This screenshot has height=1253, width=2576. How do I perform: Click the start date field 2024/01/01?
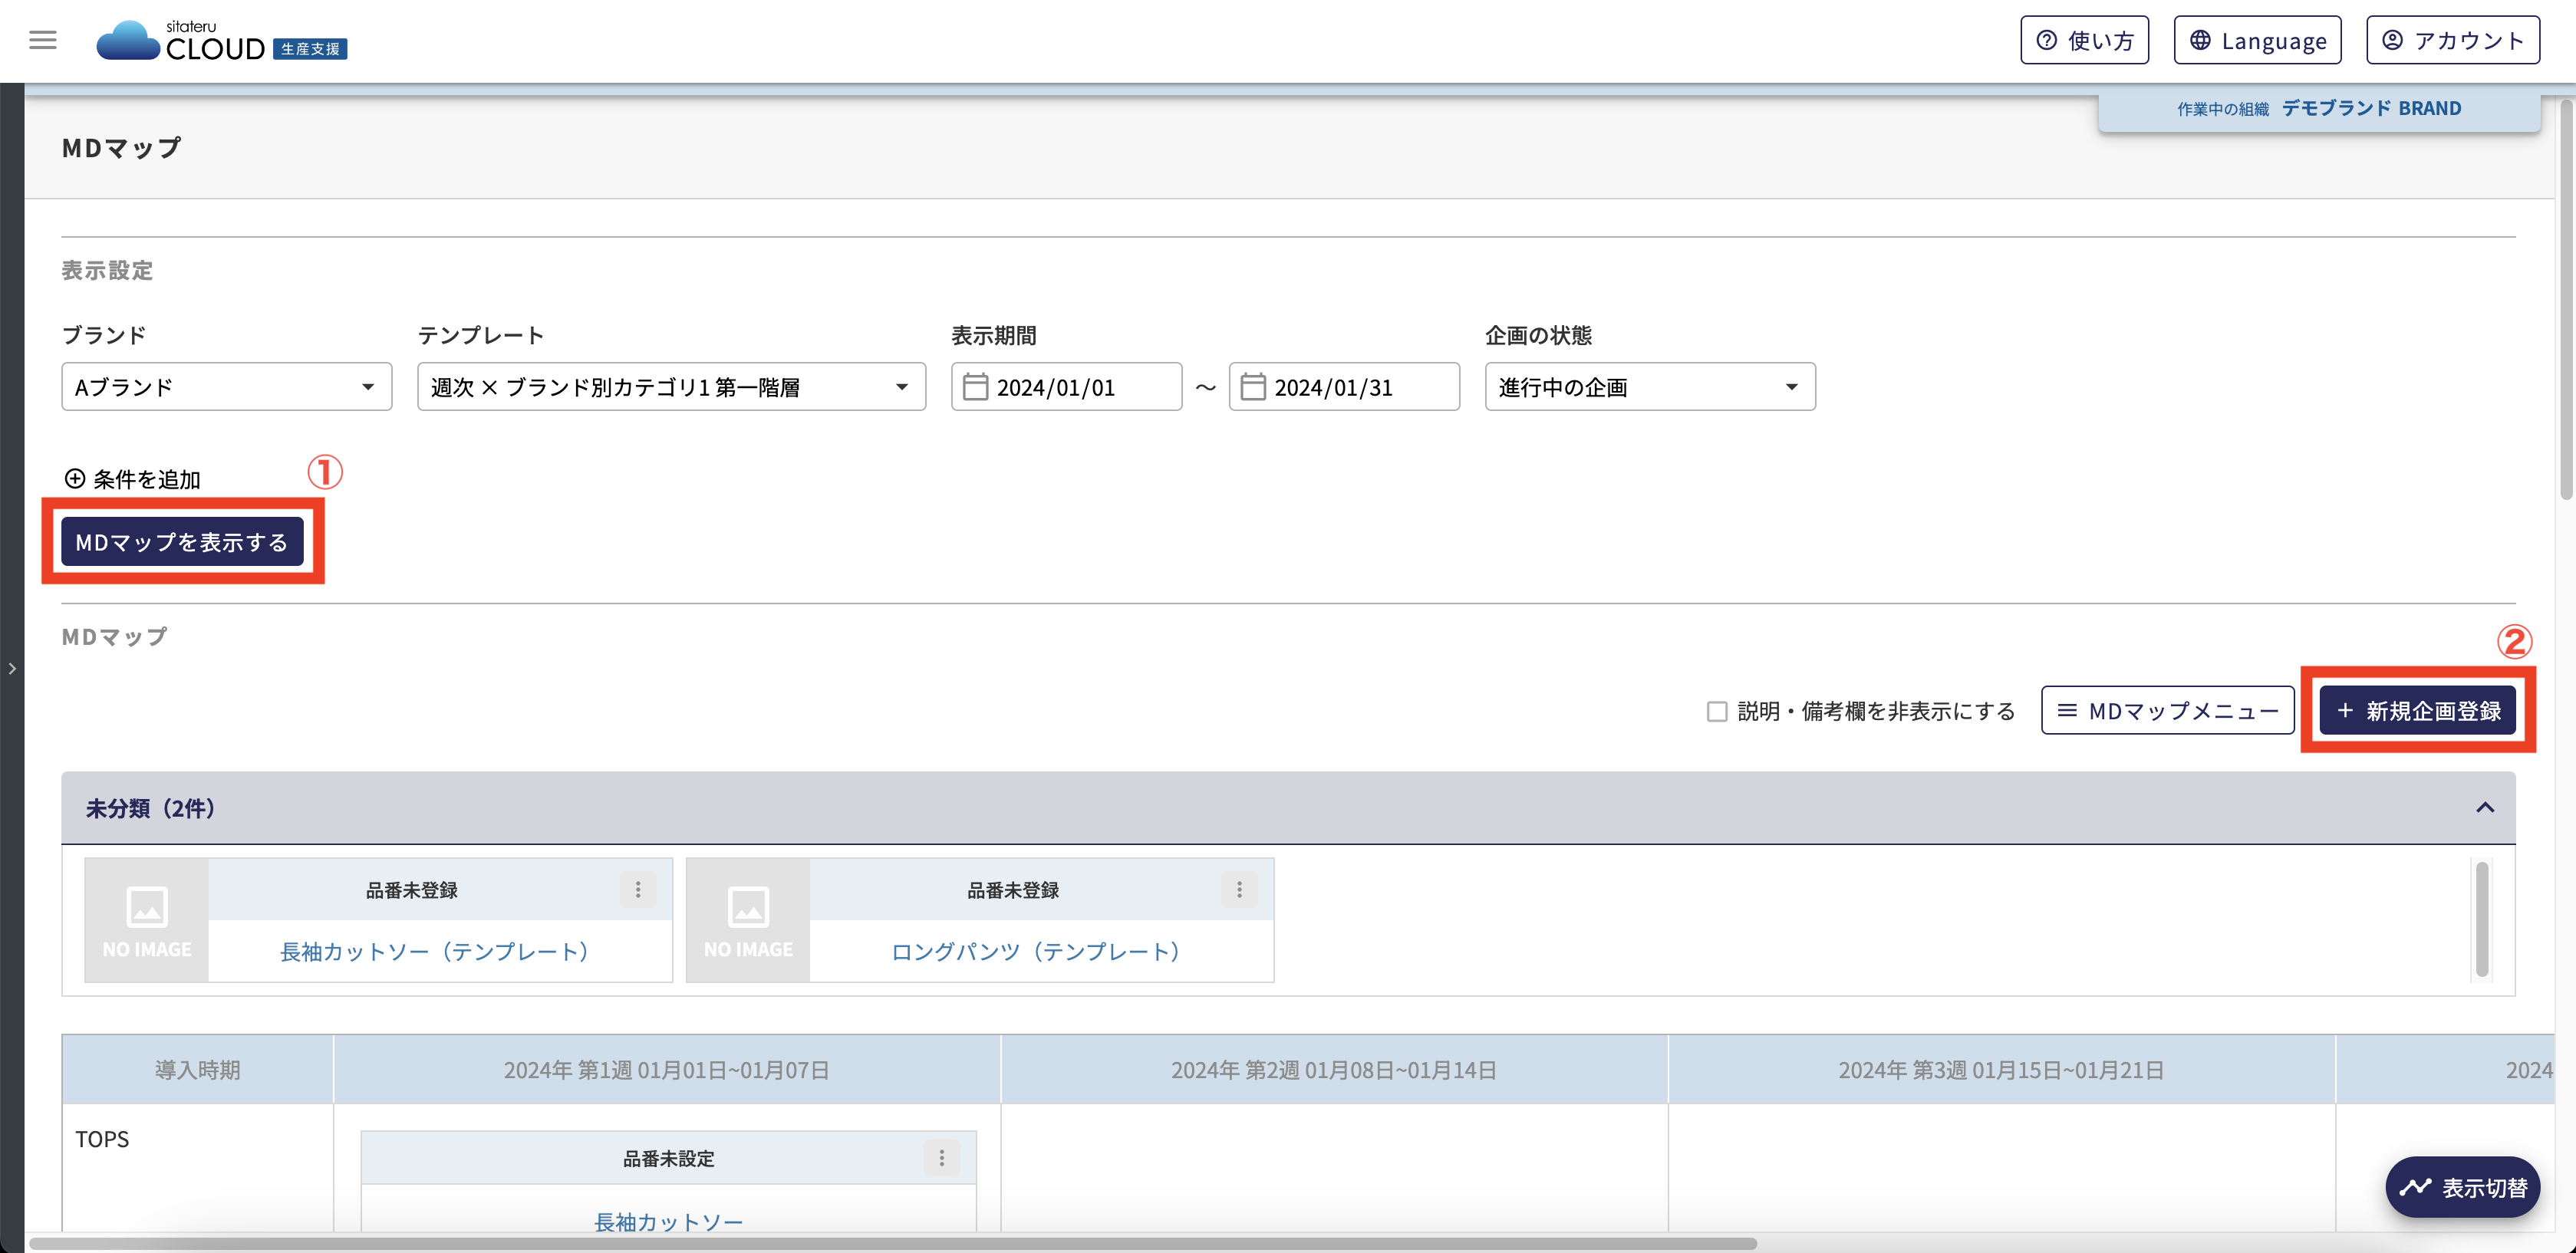[1066, 387]
